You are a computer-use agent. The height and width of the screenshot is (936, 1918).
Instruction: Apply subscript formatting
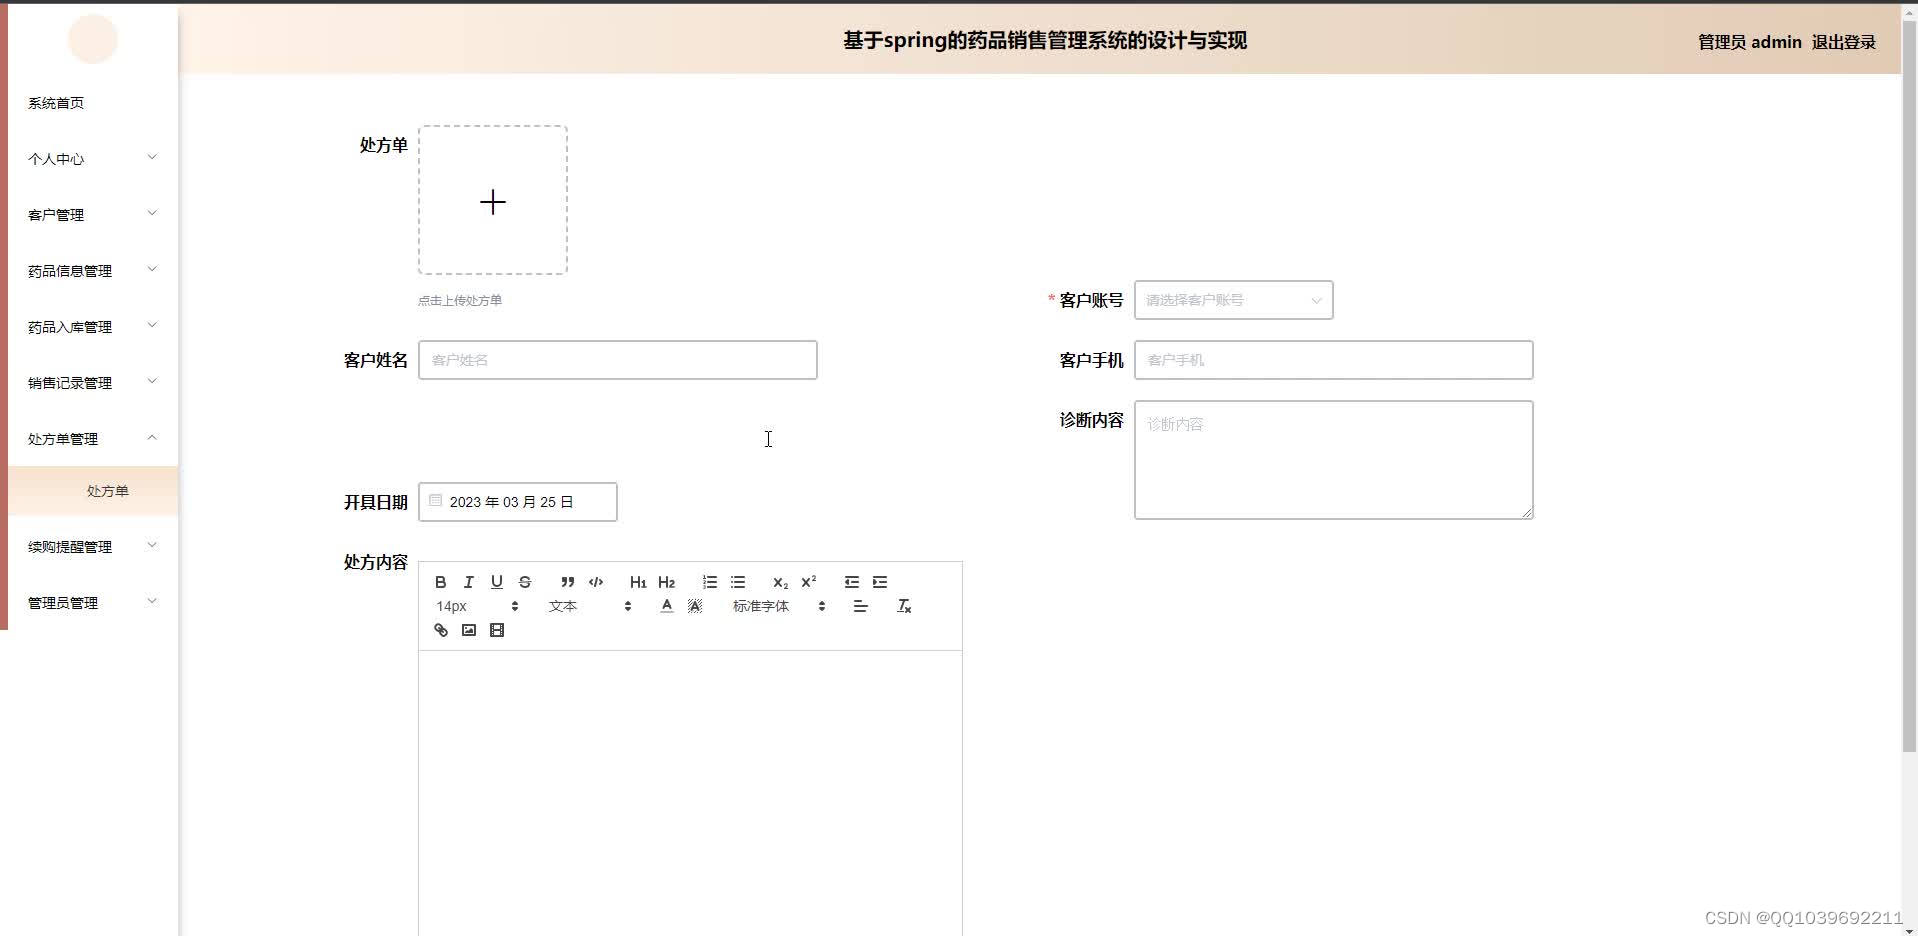click(780, 582)
